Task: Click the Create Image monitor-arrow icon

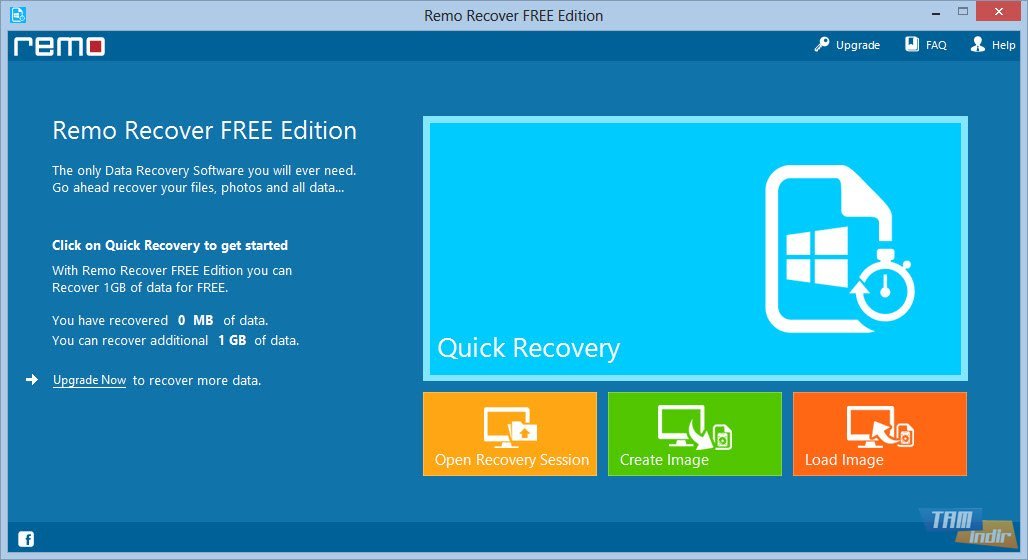Action: 694,427
